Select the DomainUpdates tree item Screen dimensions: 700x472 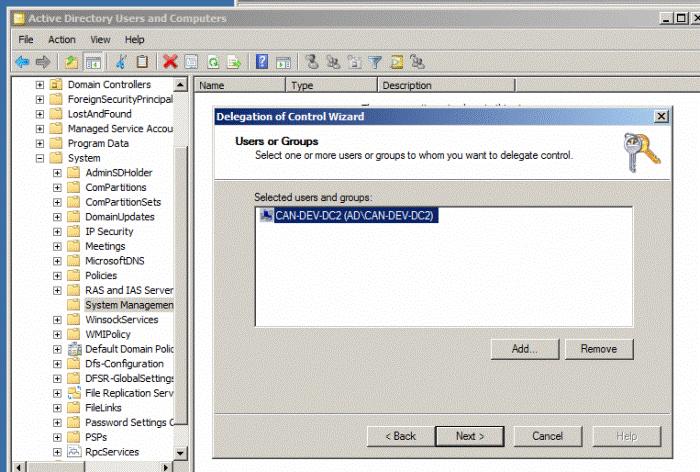tap(120, 217)
